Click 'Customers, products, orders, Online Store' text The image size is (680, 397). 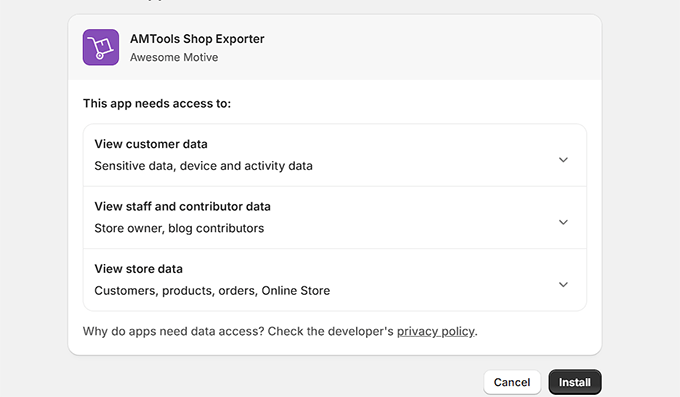212,291
